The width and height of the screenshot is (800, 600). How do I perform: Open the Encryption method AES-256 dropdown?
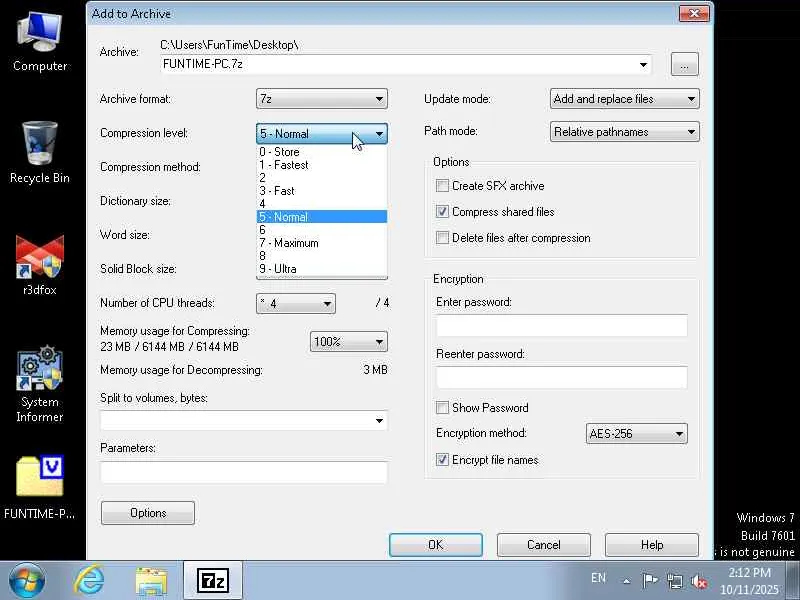coord(636,434)
